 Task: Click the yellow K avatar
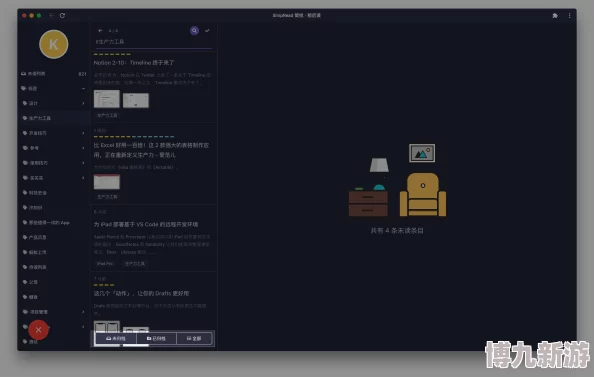[54, 44]
